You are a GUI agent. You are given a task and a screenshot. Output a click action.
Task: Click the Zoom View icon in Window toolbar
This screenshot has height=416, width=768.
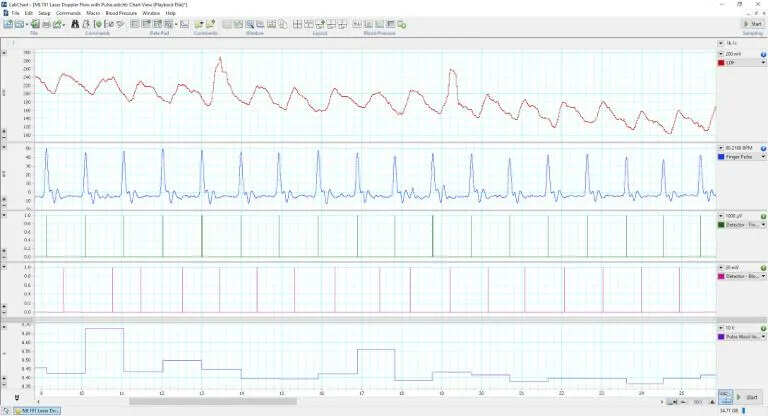coord(248,23)
